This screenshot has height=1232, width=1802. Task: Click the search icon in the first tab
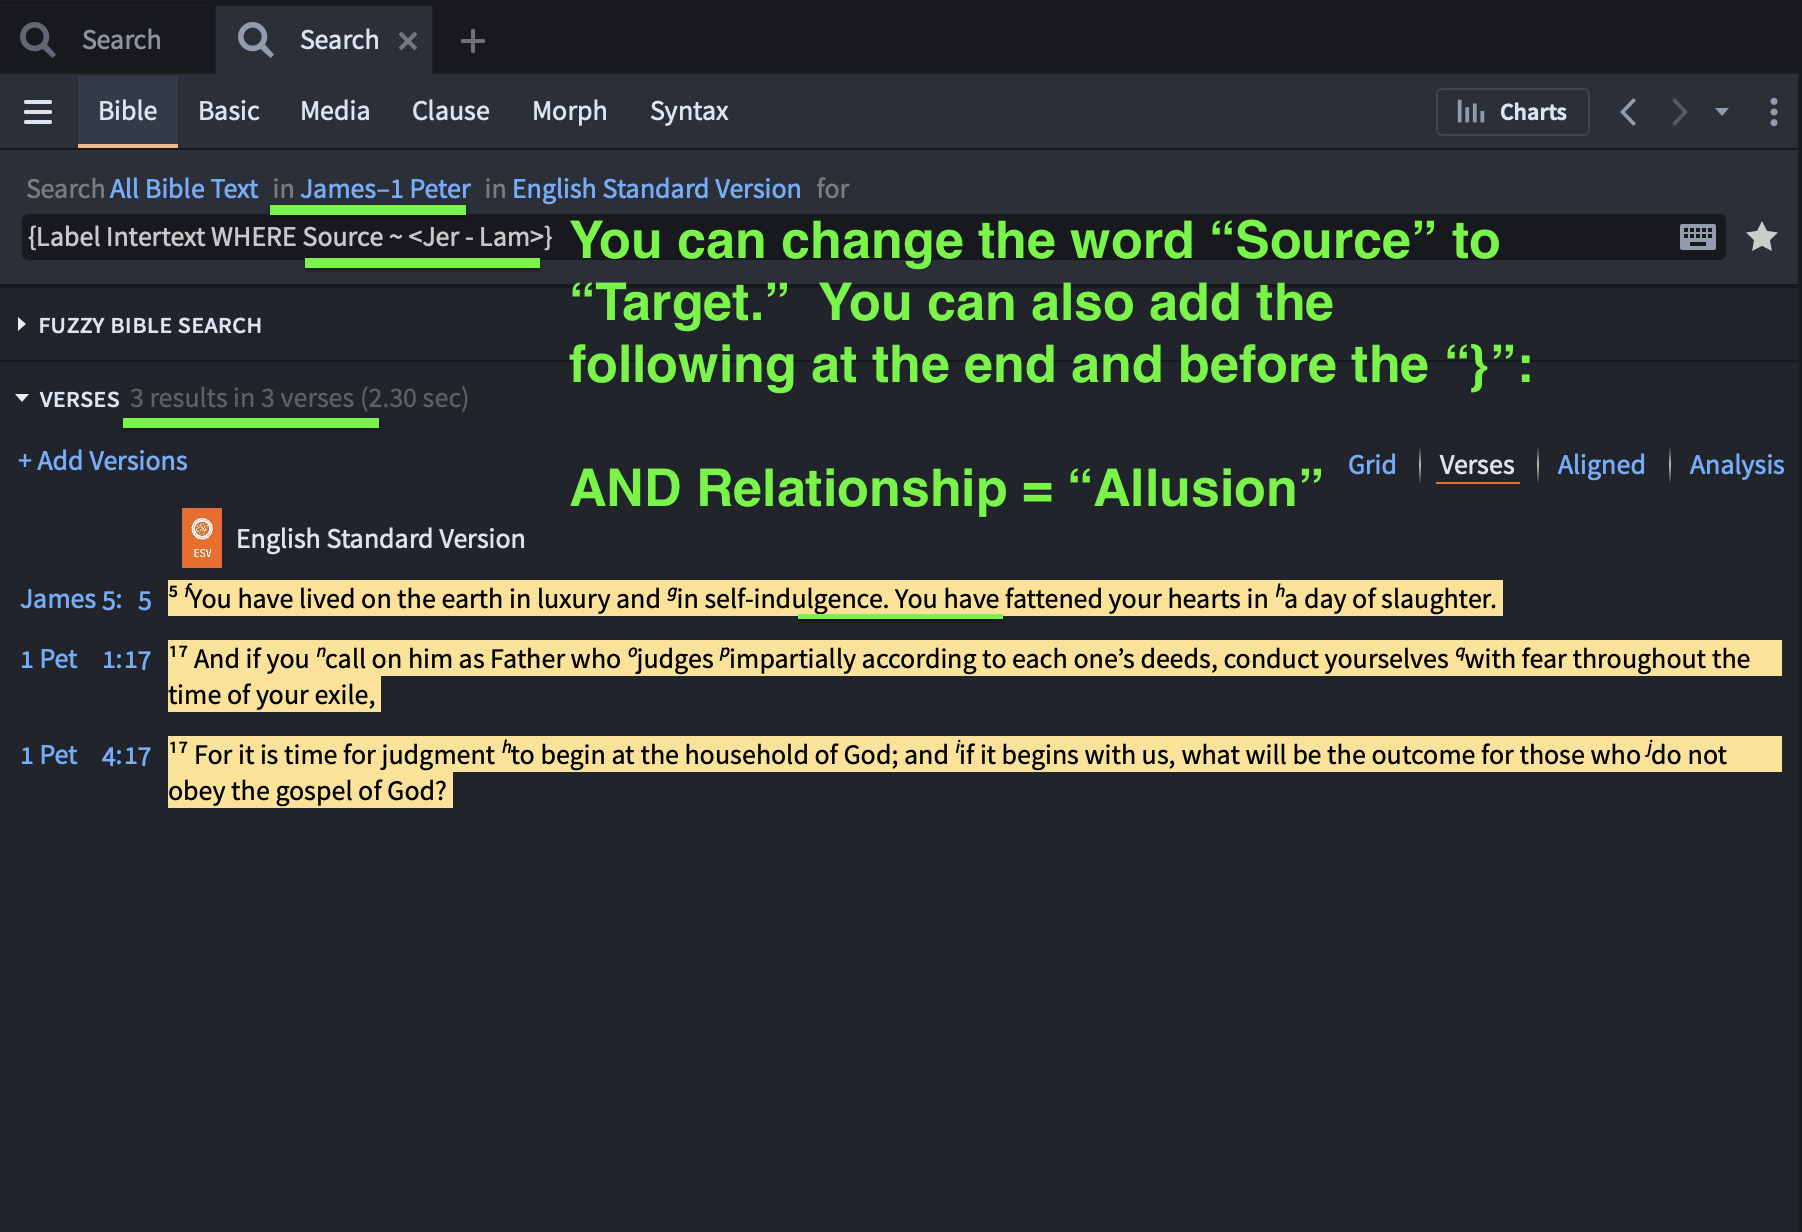(x=38, y=40)
